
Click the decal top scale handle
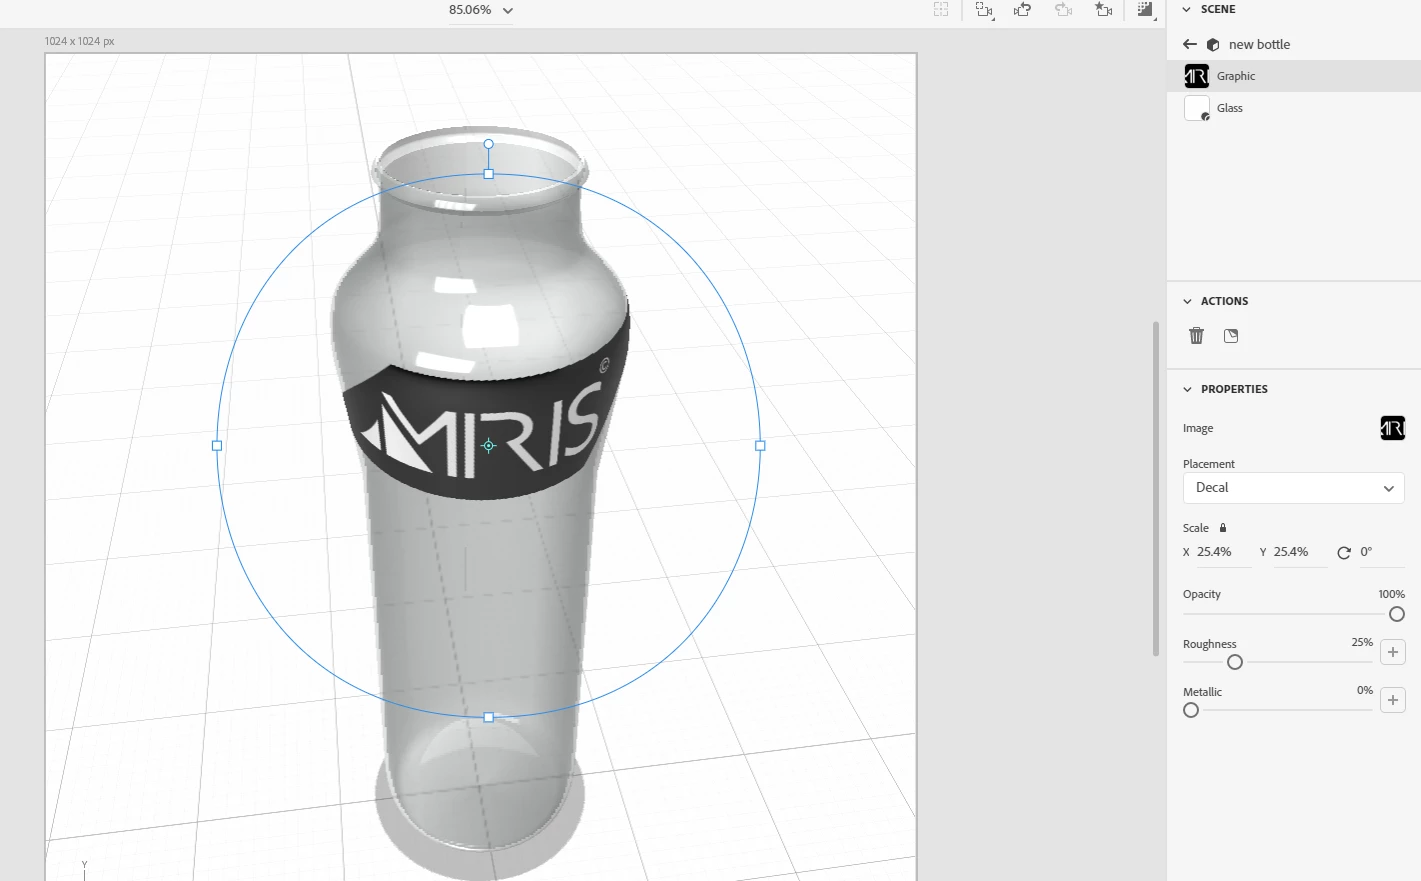(489, 174)
